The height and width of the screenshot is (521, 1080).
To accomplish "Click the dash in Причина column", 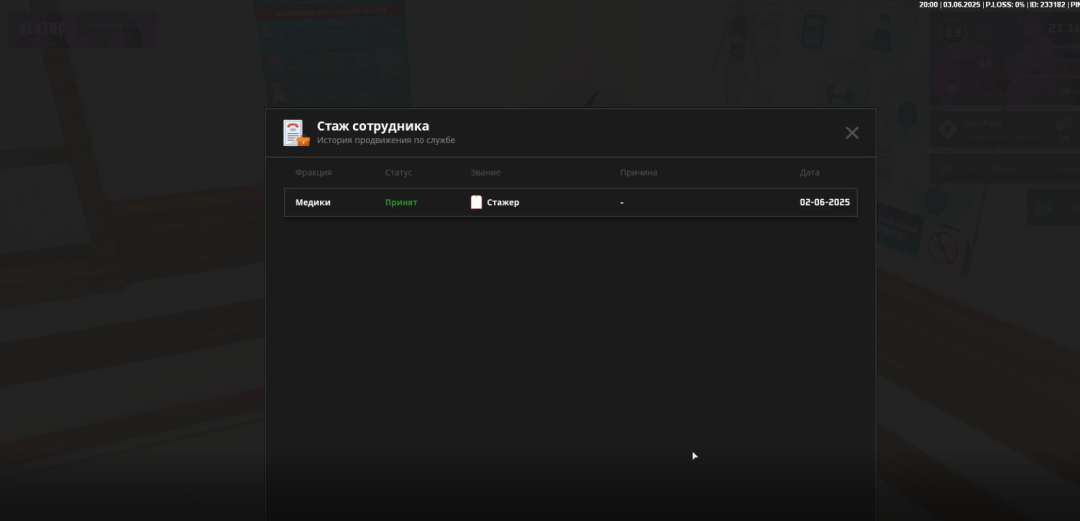I will point(622,203).
